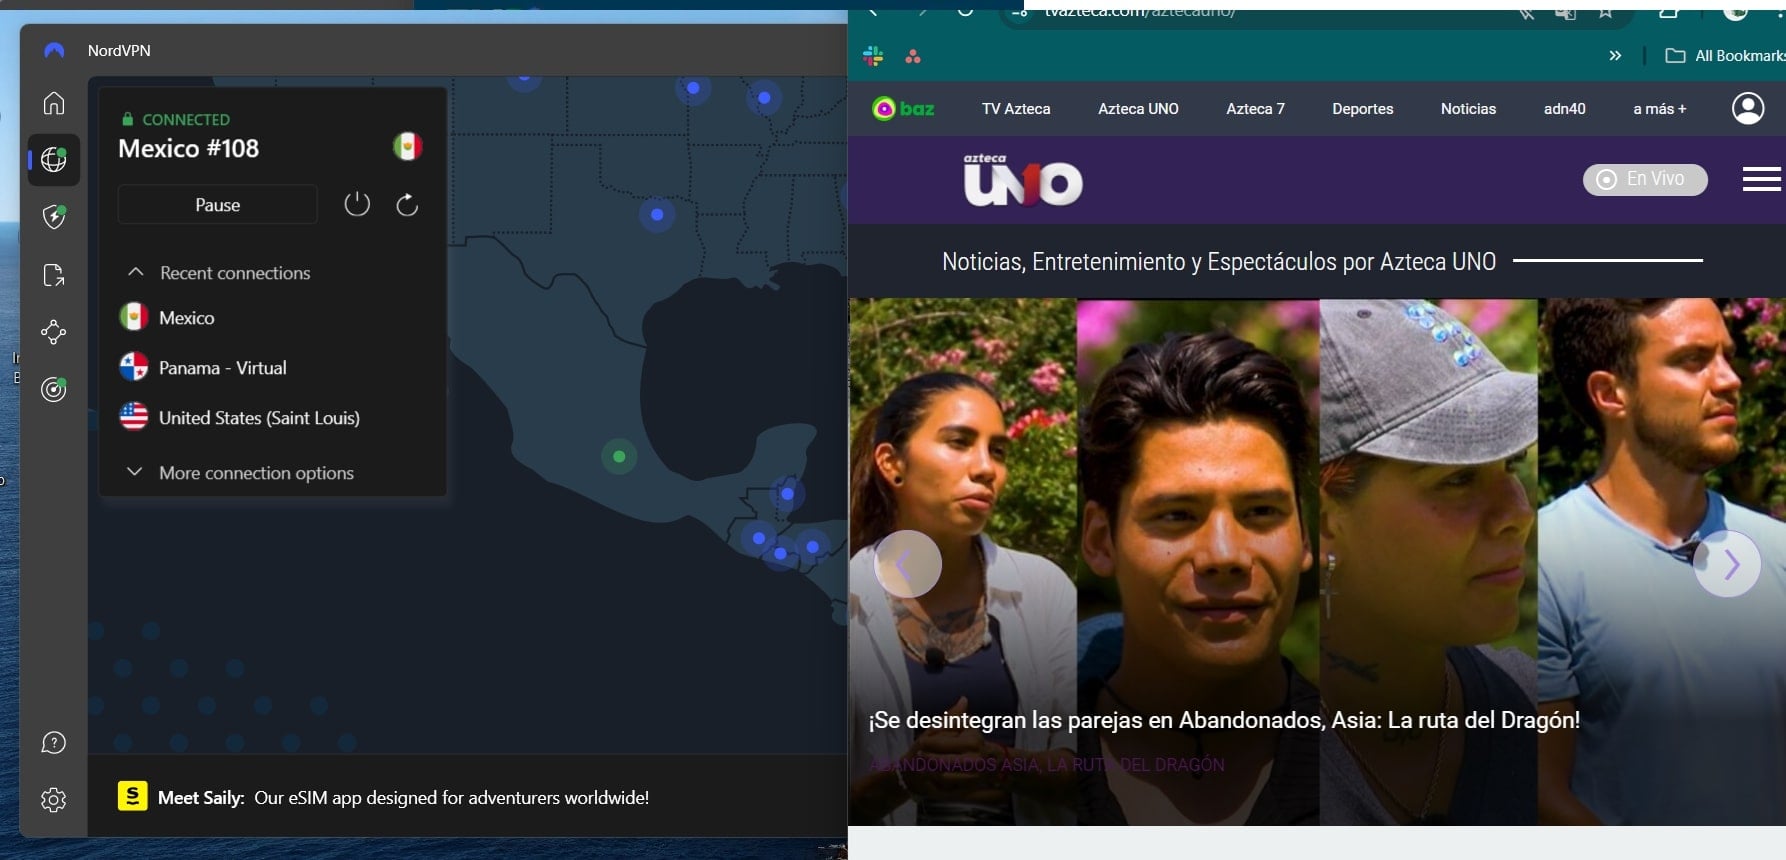Open the Dark Web Monitor target icon
The height and width of the screenshot is (860, 1786).
54,389
